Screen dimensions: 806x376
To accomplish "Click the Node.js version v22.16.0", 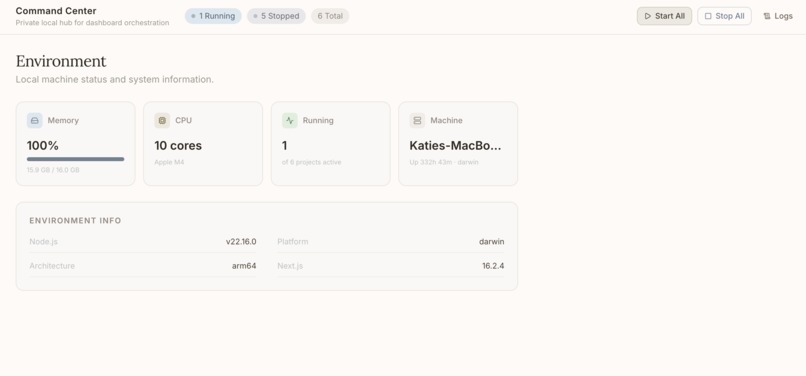I will pyautogui.click(x=241, y=241).
